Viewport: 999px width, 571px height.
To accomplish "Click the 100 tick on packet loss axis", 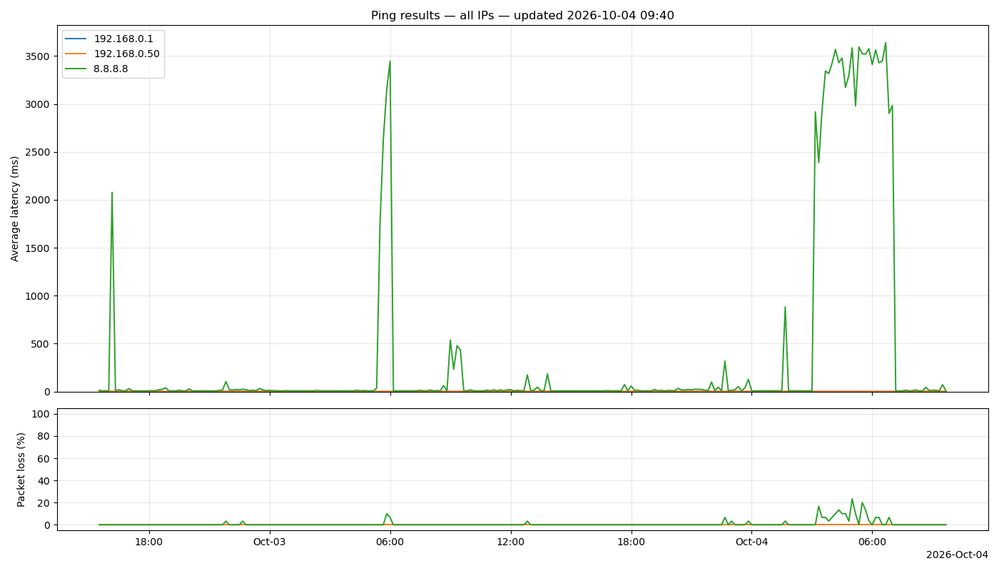I will (42, 414).
